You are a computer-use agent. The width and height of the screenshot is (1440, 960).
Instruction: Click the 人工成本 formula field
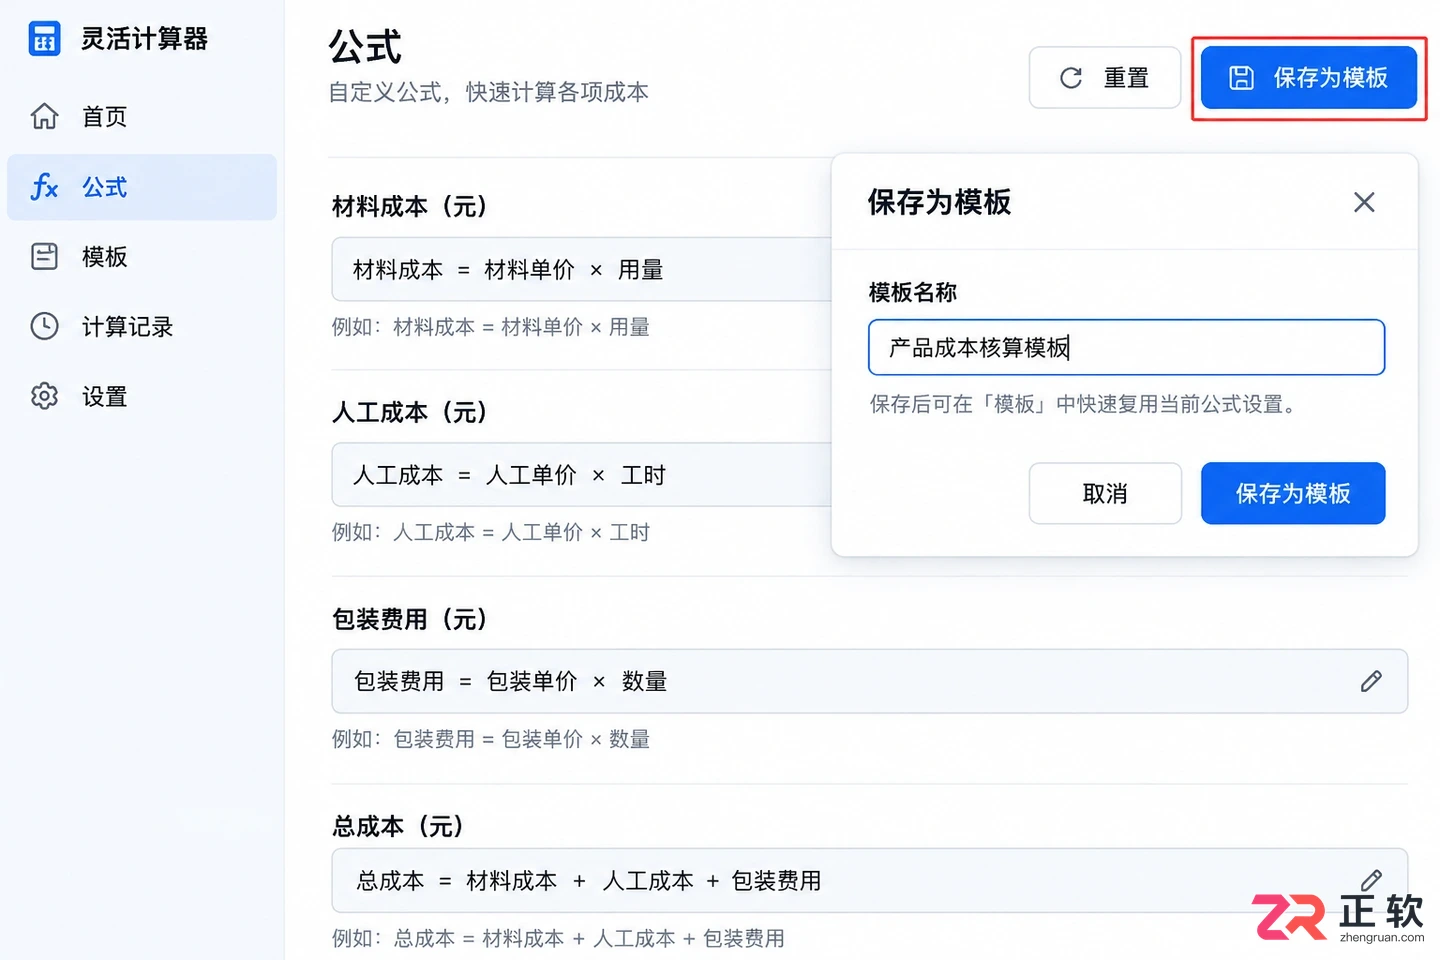pyautogui.click(x=582, y=475)
